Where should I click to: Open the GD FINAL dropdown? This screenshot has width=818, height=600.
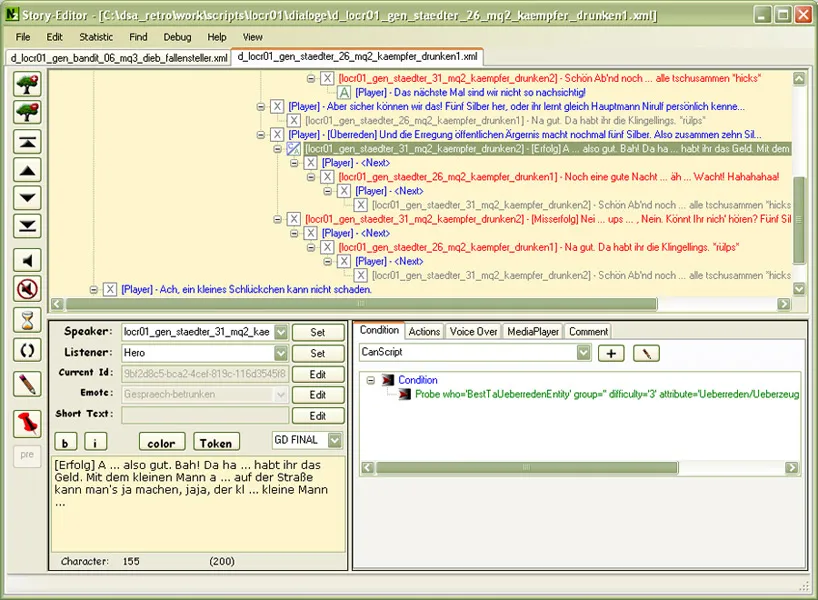(334, 440)
